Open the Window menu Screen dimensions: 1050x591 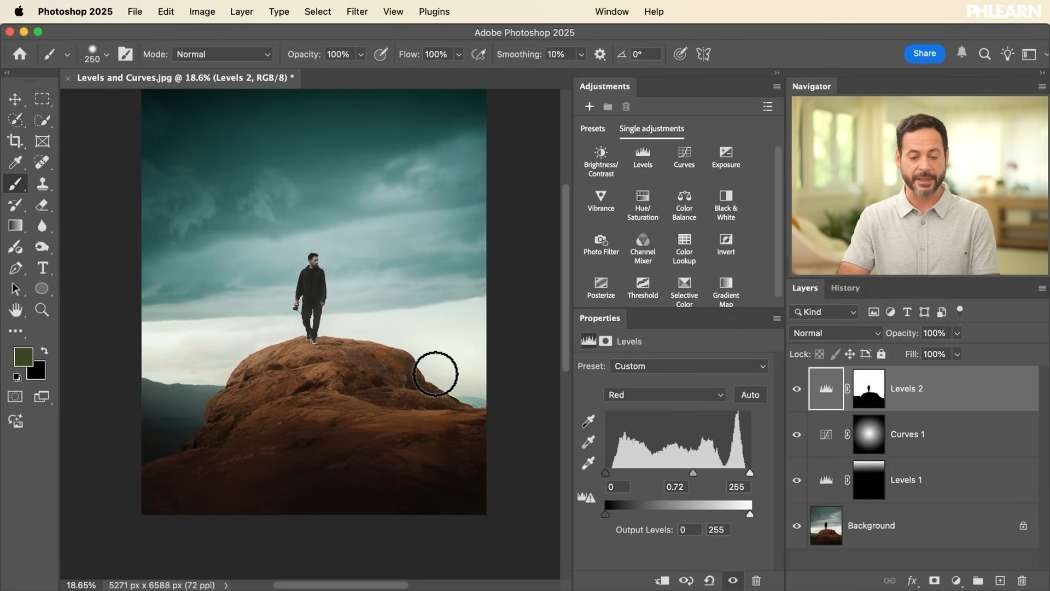(x=611, y=11)
